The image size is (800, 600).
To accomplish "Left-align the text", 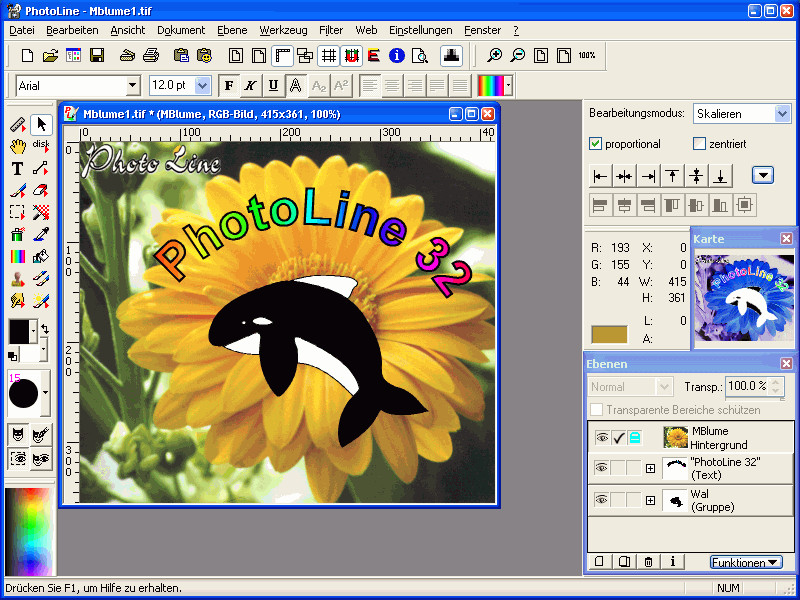I will [x=369, y=86].
